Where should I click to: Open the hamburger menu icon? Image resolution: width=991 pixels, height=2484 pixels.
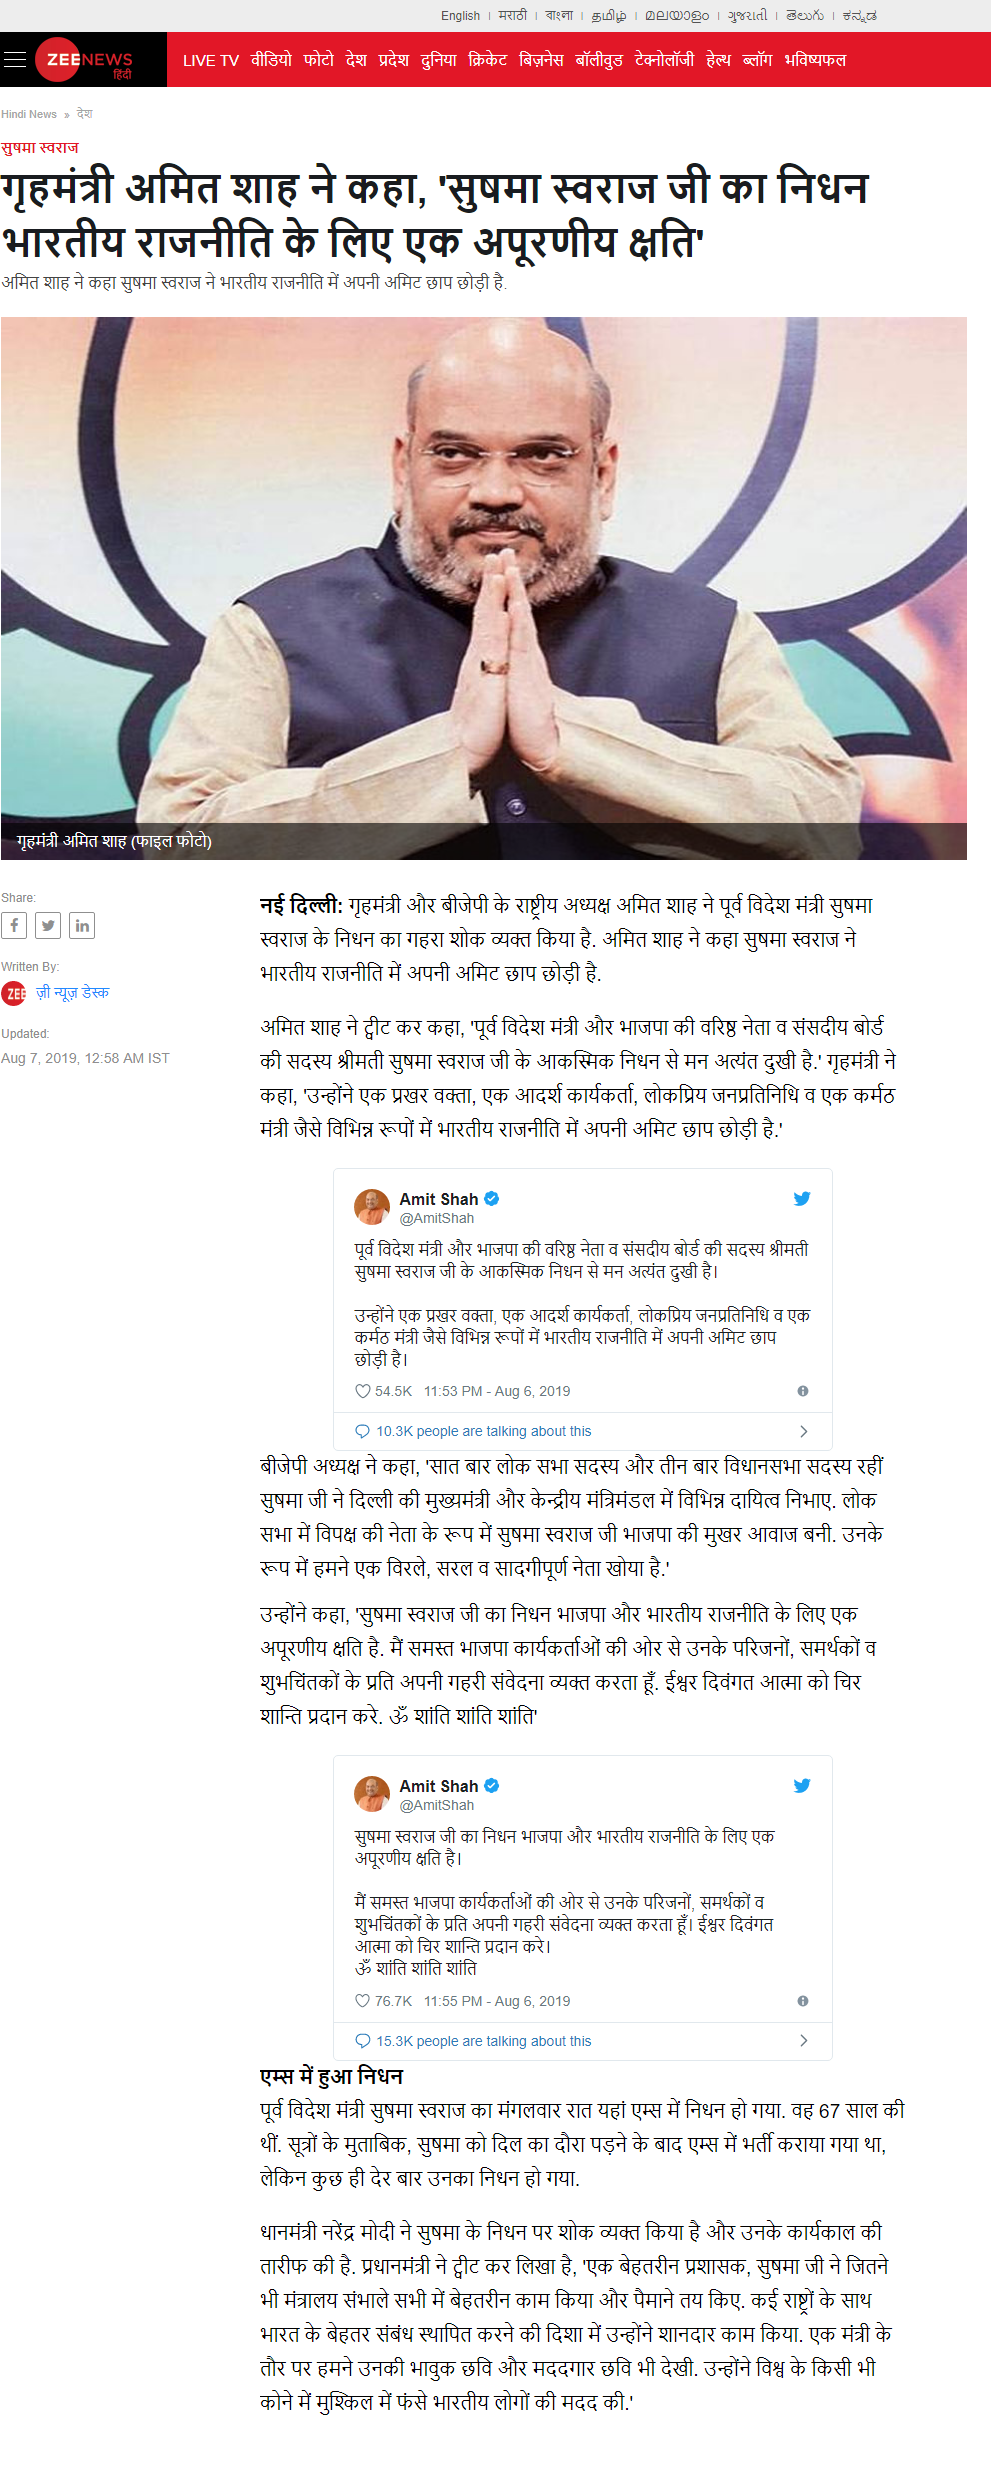pos(14,60)
